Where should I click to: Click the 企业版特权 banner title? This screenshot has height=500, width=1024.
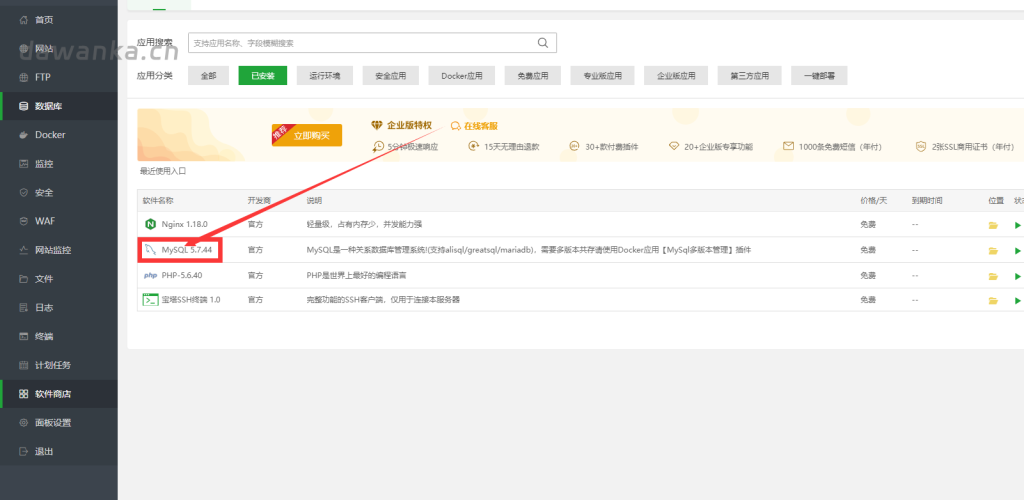coord(409,125)
